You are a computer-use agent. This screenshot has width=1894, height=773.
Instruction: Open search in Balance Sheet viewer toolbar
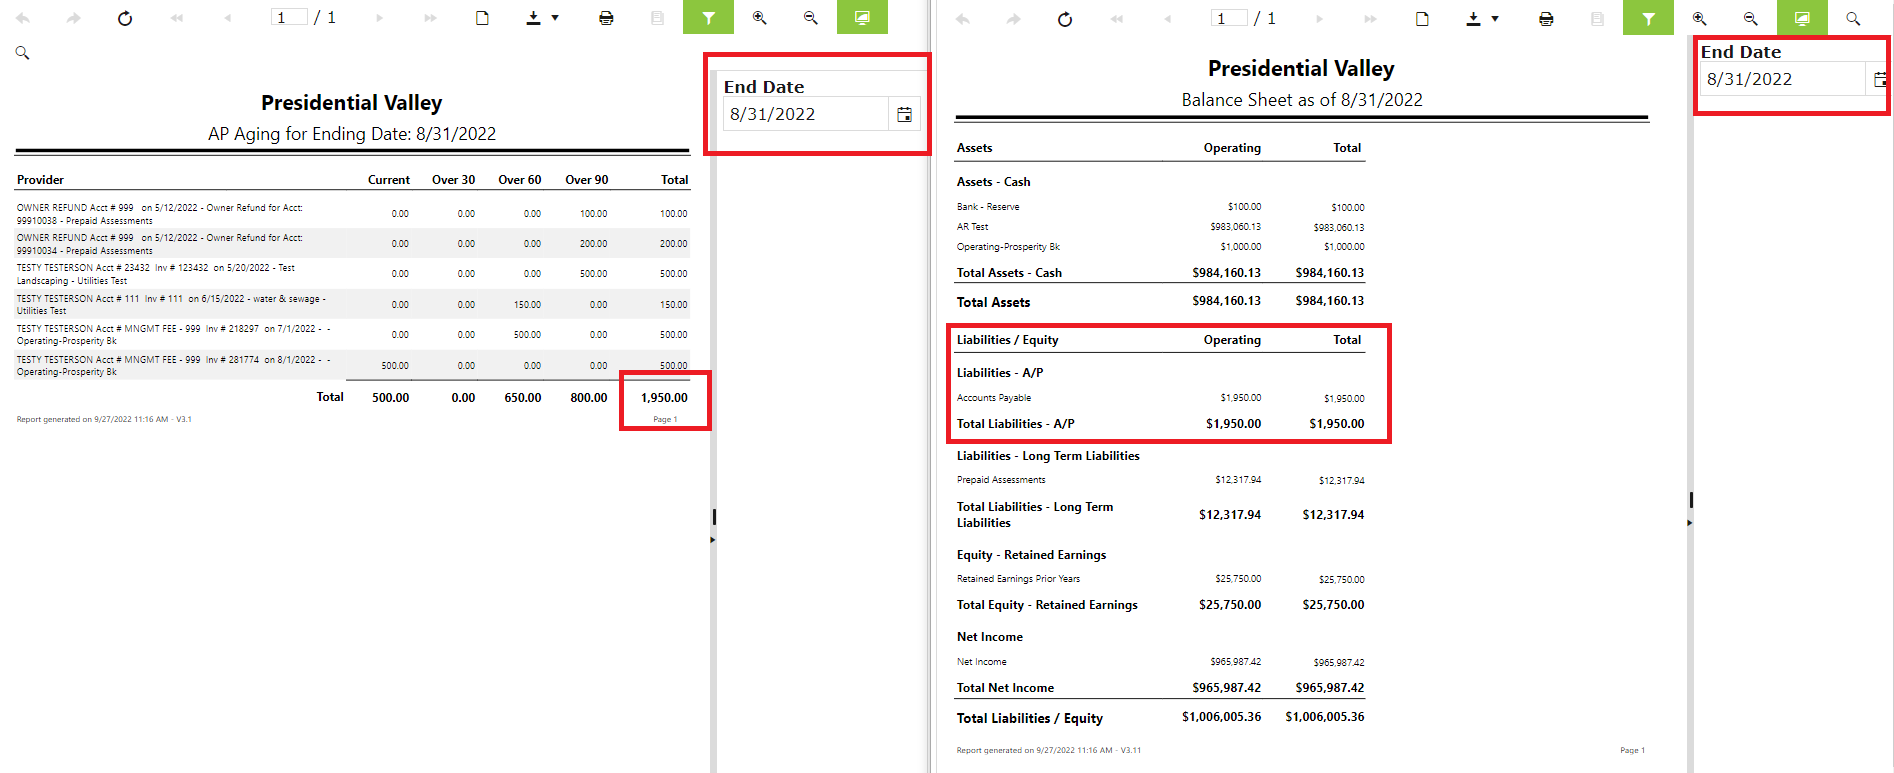(x=1853, y=19)
